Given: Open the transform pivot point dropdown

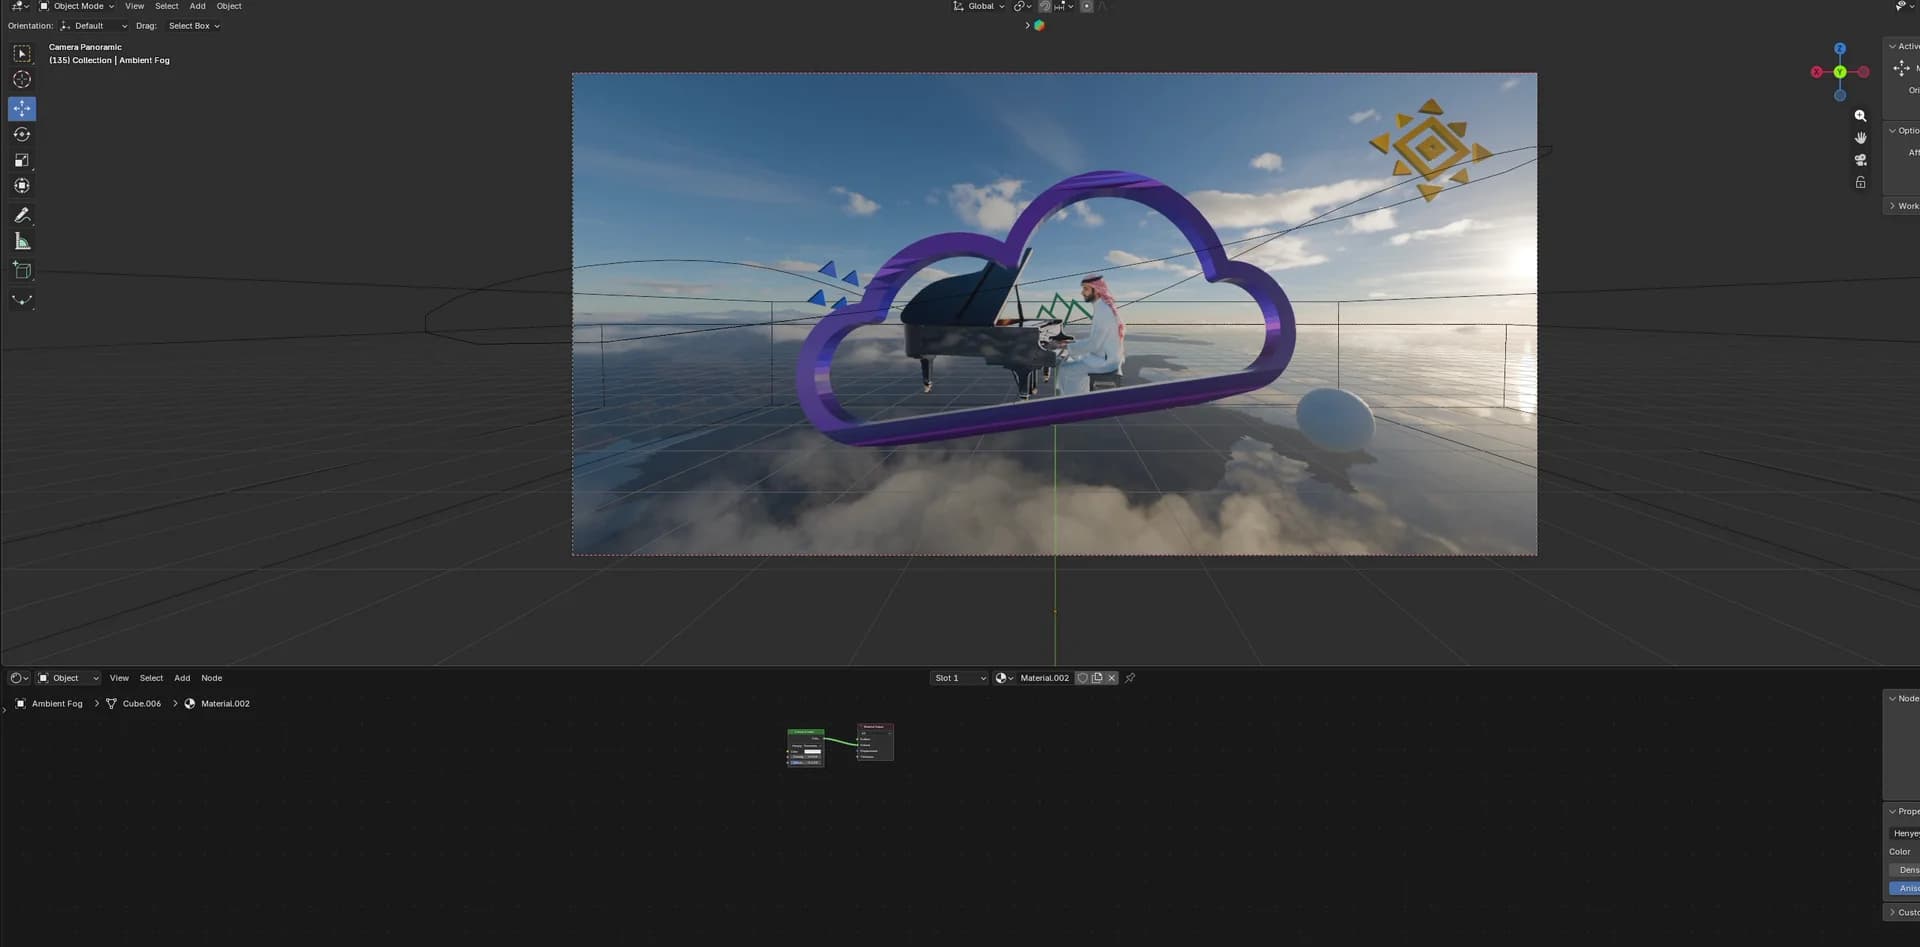Looking at the screenshot, I should point(1023,6).
